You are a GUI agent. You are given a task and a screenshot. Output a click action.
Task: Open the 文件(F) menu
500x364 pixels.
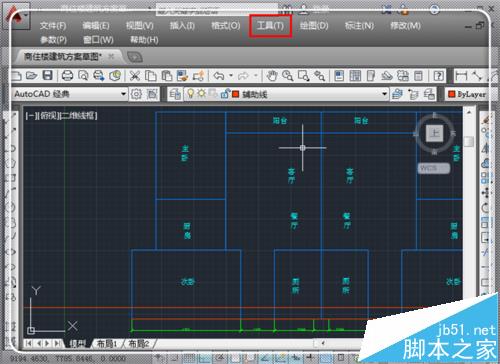pyautogui.click(x=53, y=26)
